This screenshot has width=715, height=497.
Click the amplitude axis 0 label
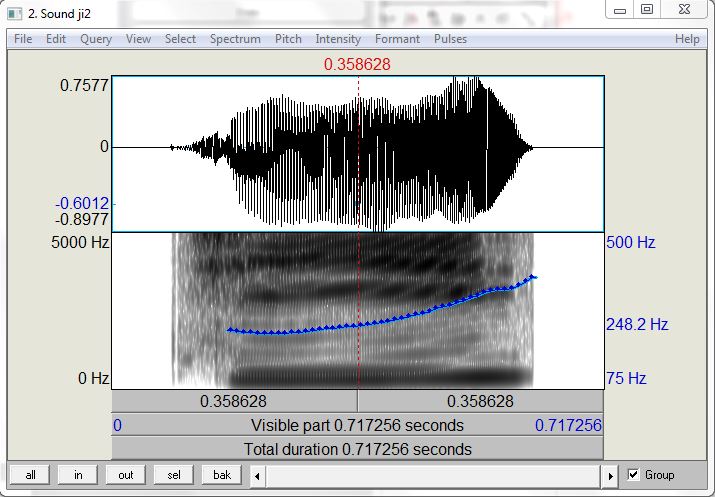104,146
